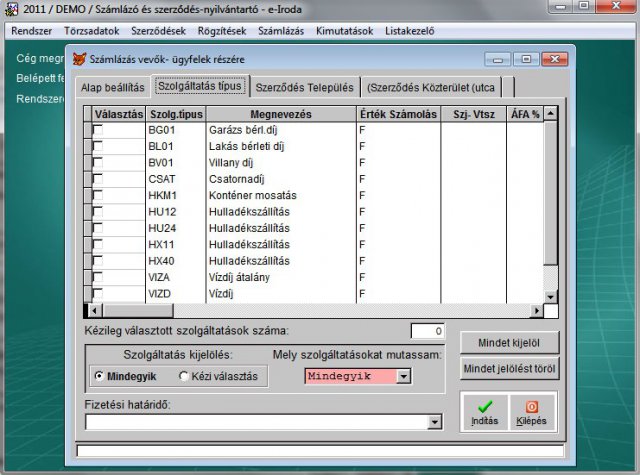Check the box for BG01 Garázs bérl.díj
The image size is (640, 475).
tap(97, 130)
